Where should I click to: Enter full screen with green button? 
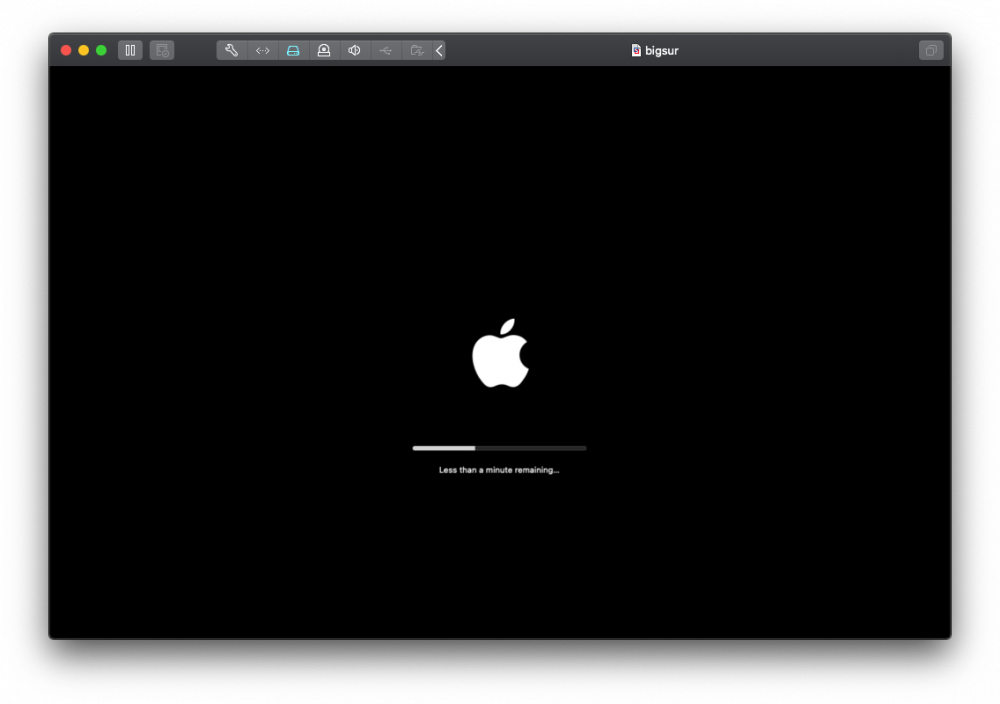point(101,50)
